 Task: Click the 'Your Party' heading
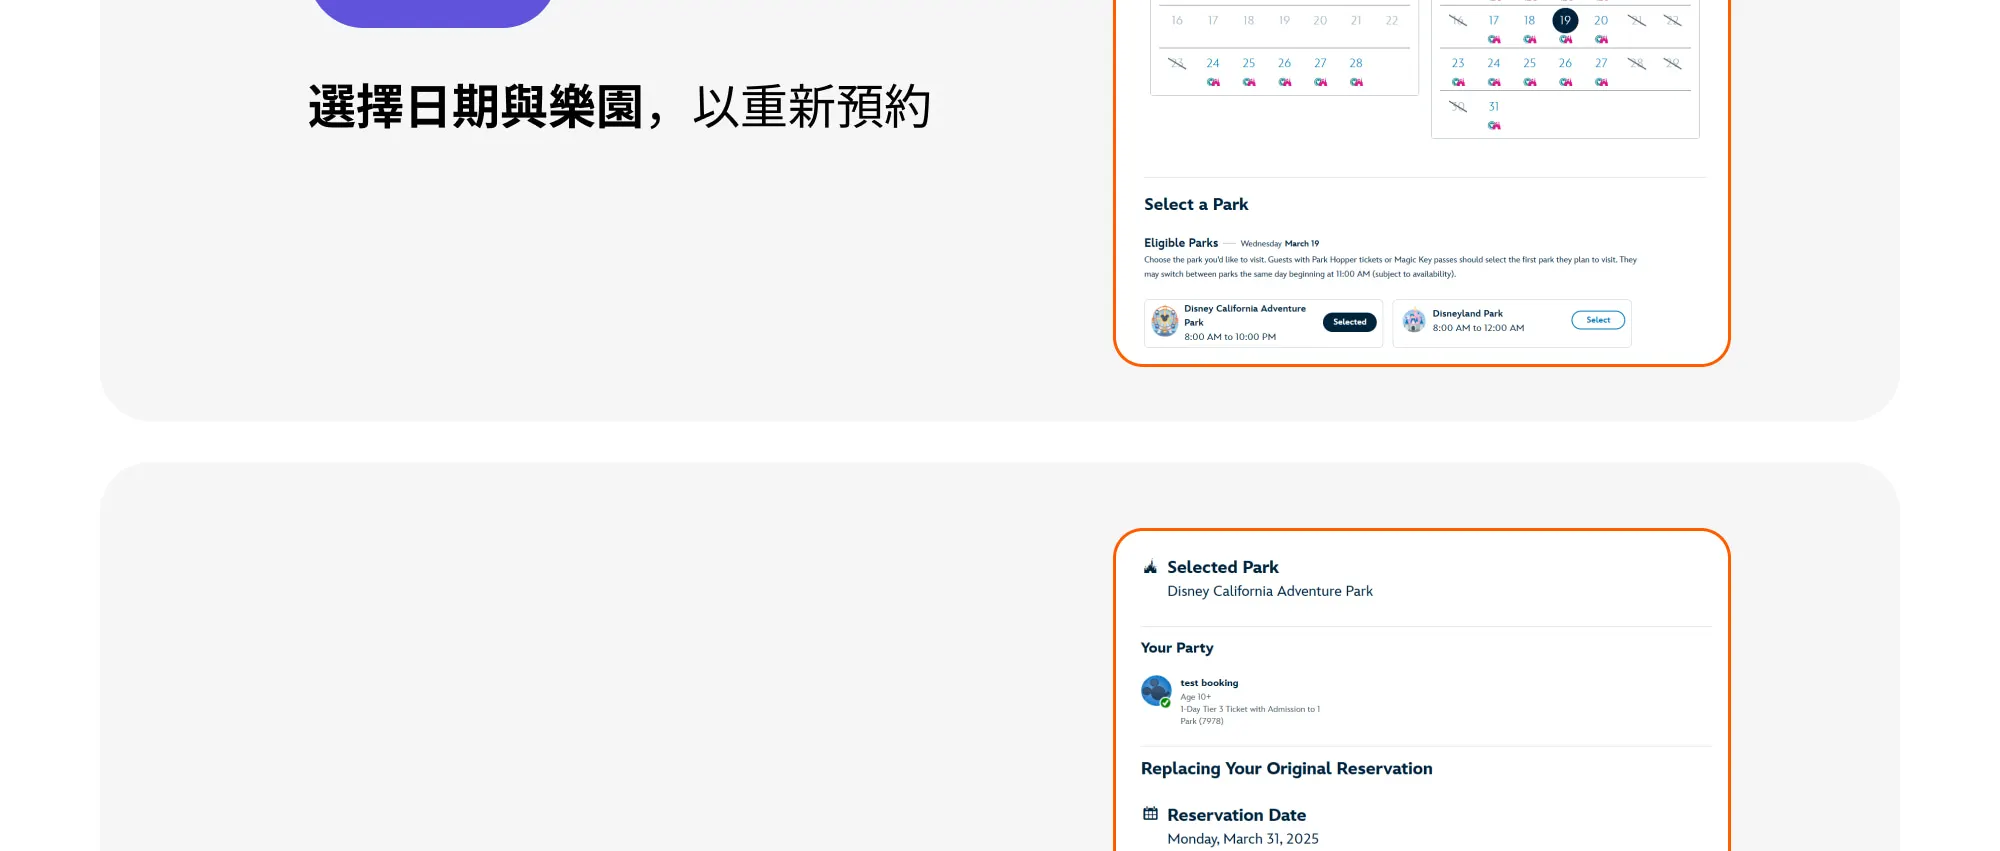1177,648
